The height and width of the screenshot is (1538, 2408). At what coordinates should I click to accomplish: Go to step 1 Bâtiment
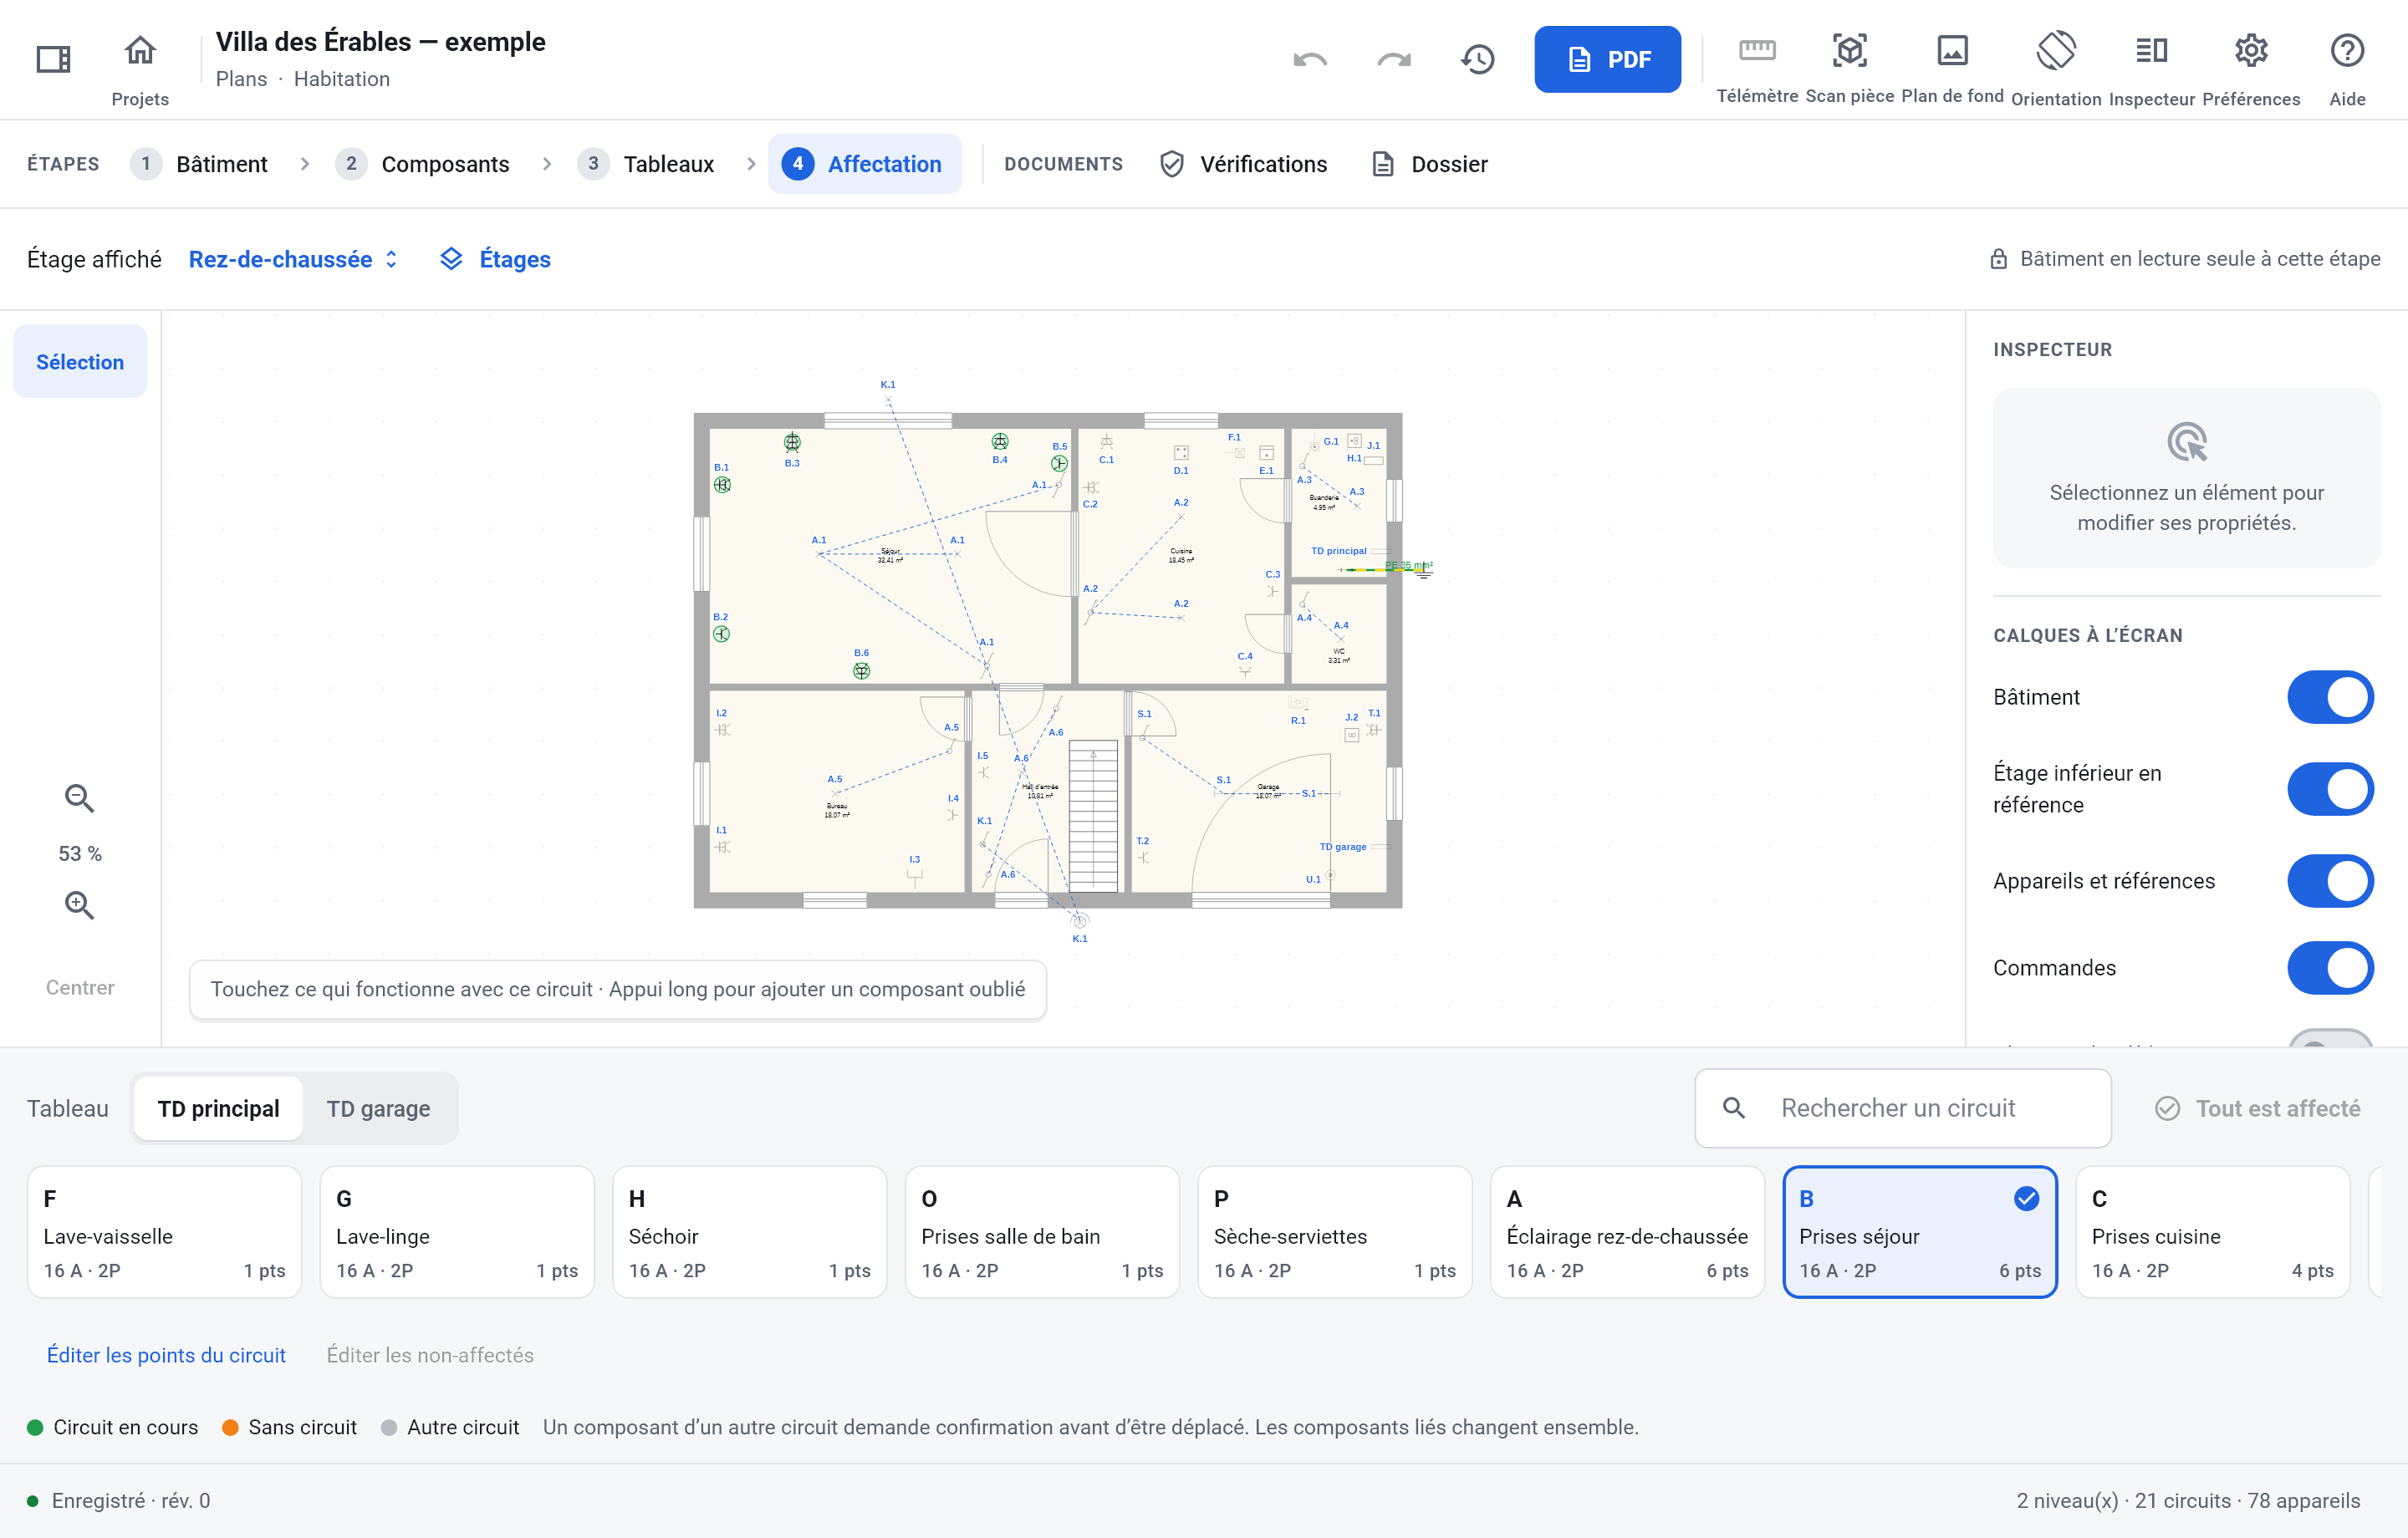[x=200, y=164]
